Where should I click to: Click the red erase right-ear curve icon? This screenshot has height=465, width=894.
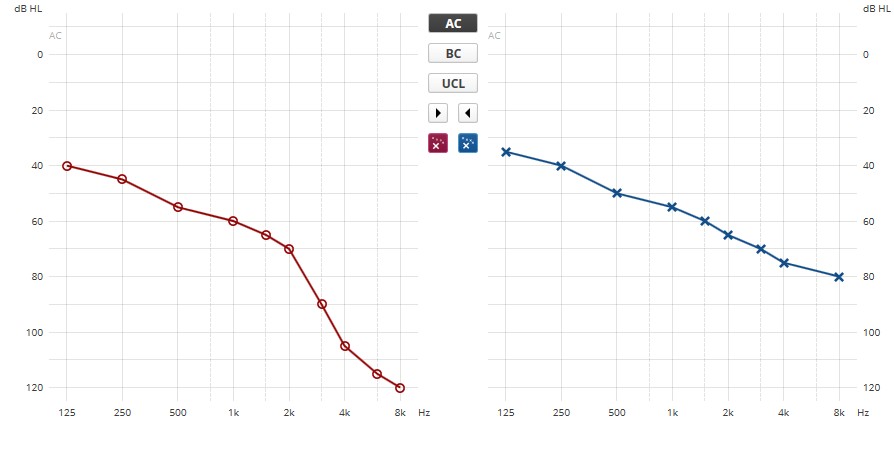click(437, 143)
